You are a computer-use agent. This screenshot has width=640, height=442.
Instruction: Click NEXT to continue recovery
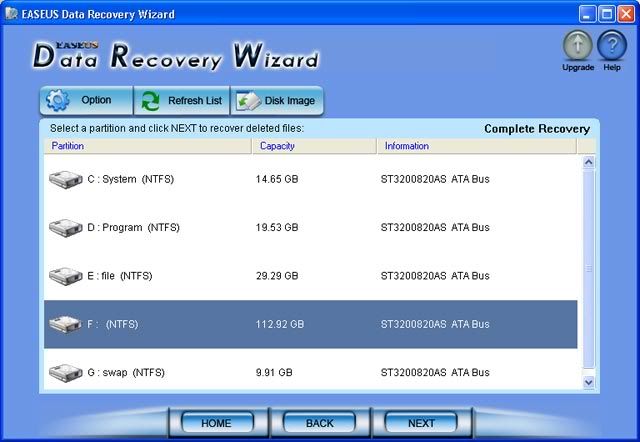pos(421,423)
